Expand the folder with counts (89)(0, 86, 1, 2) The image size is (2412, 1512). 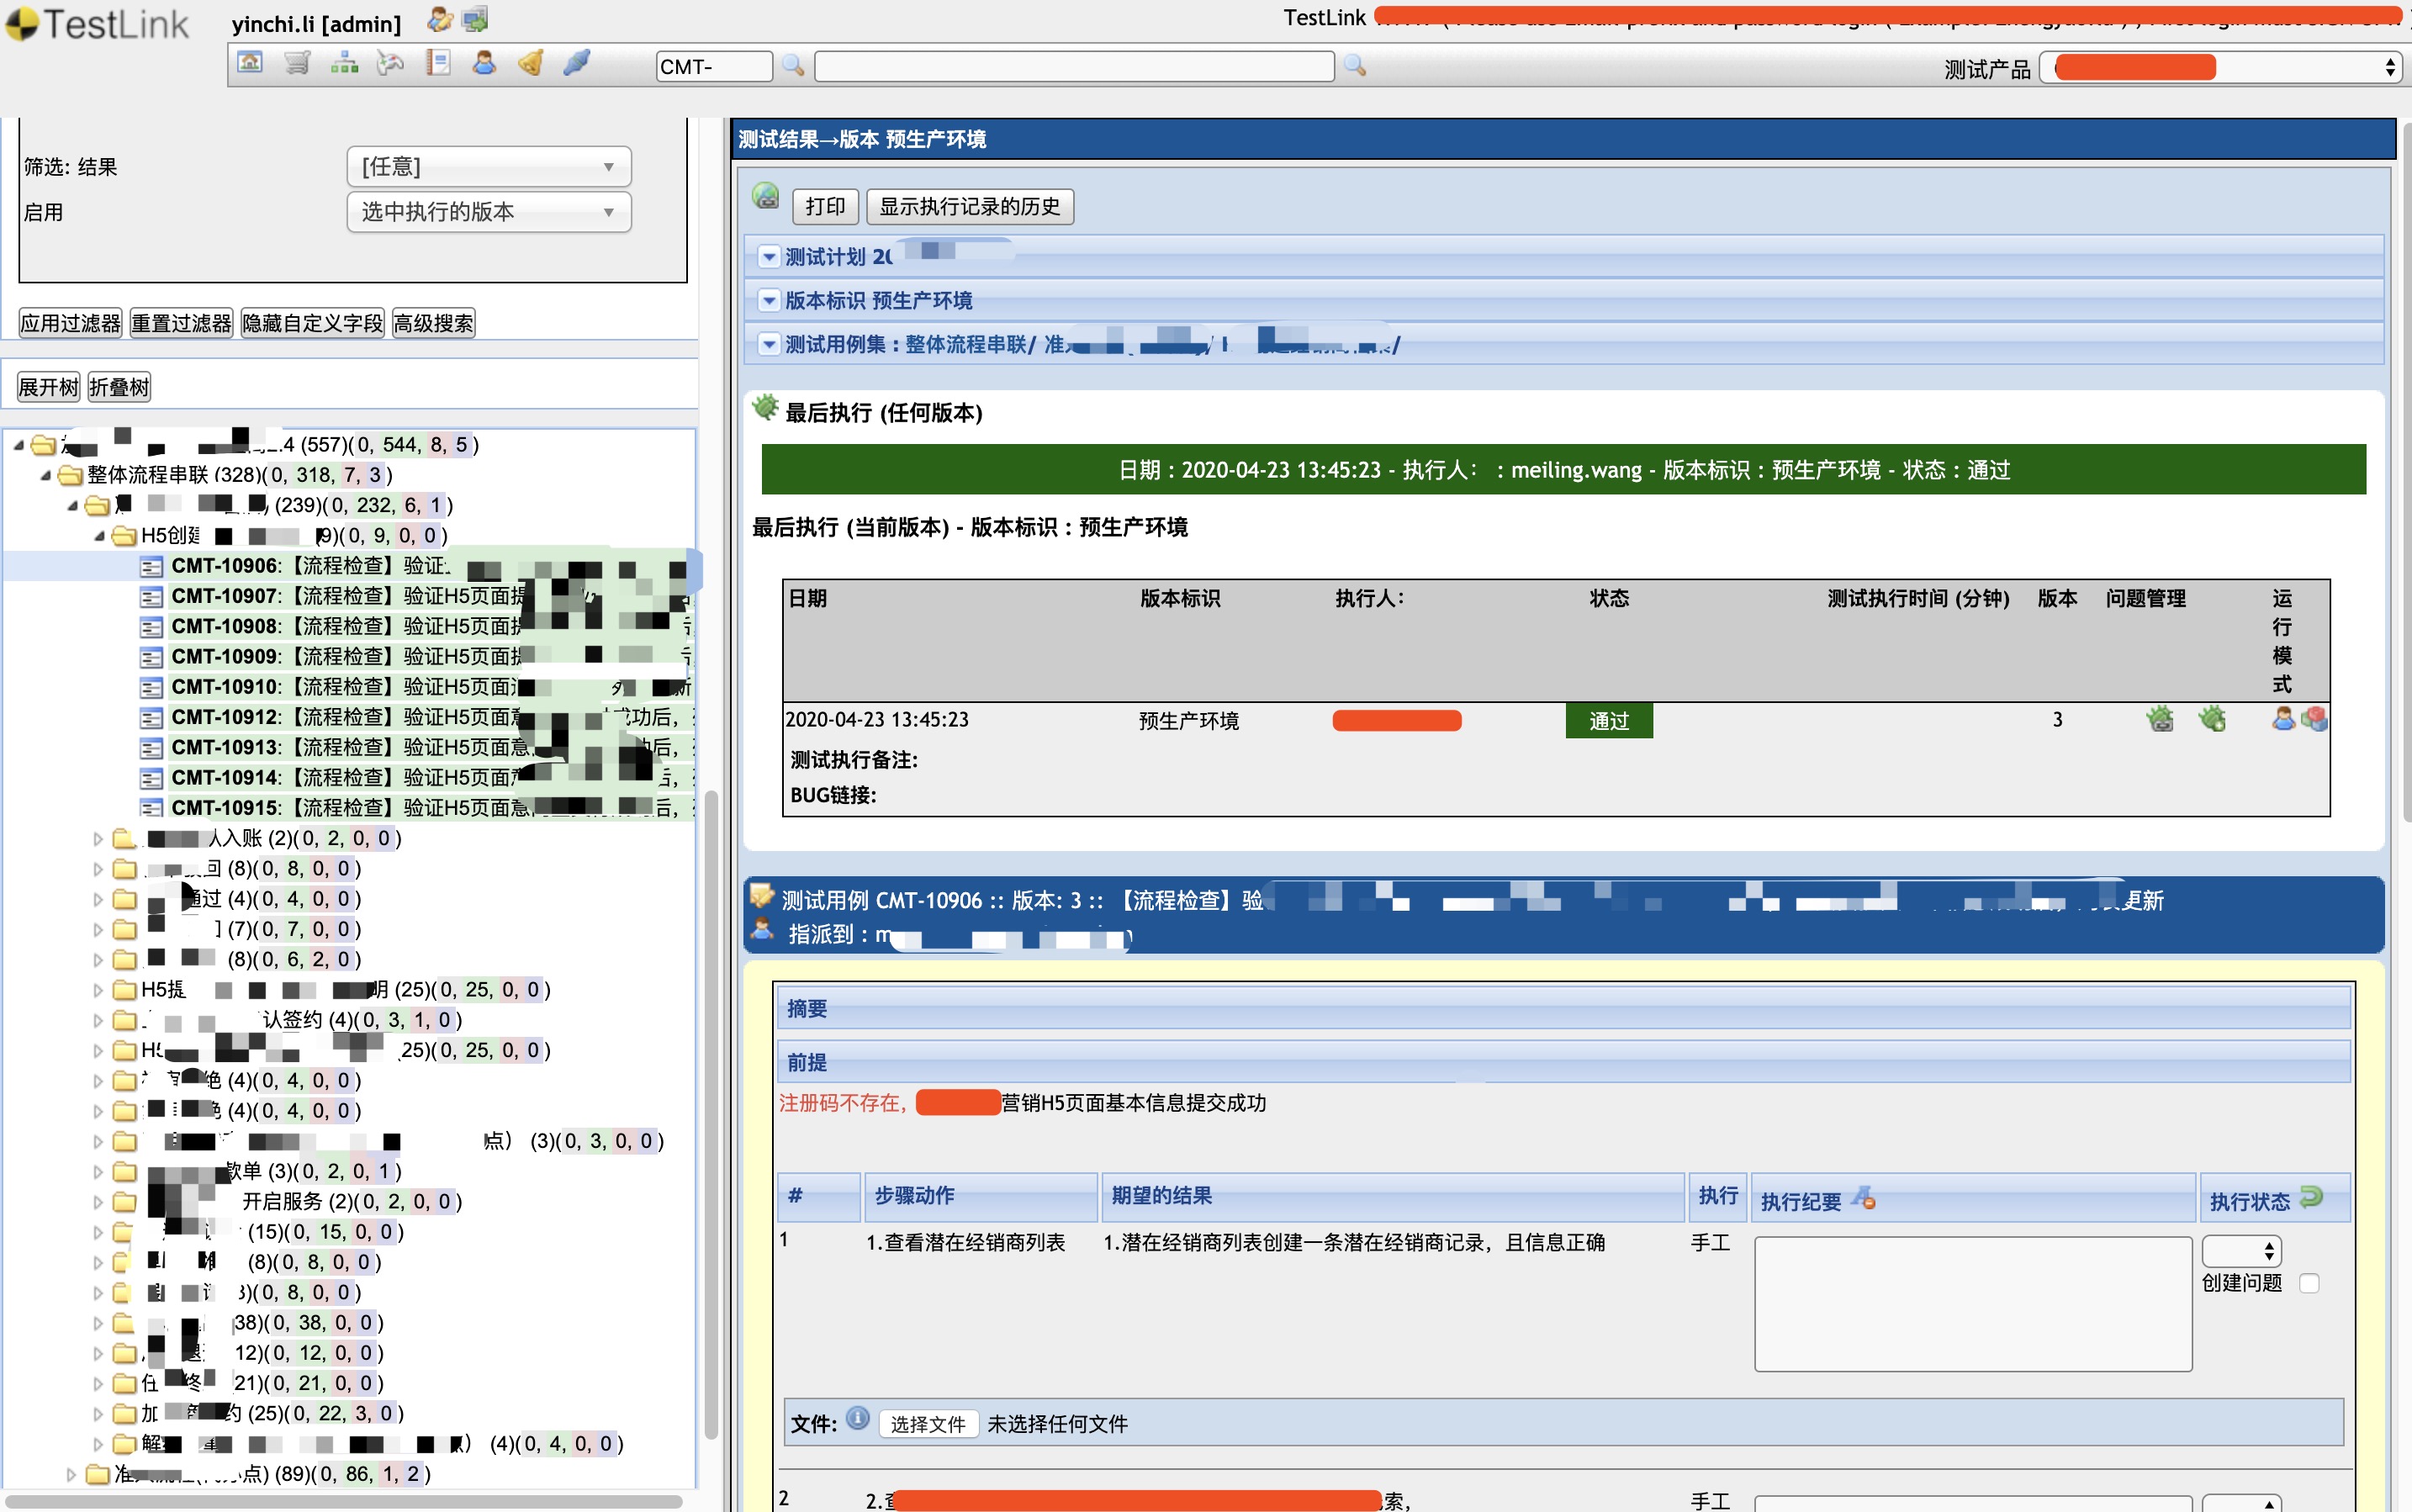coord(71,1474)
